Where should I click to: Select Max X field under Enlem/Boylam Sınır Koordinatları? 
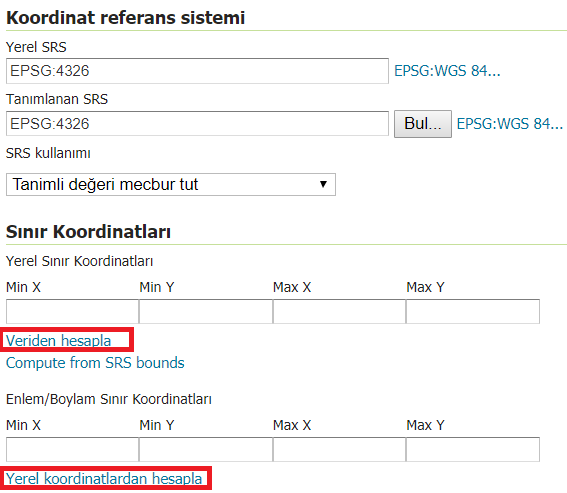[339, 450]
